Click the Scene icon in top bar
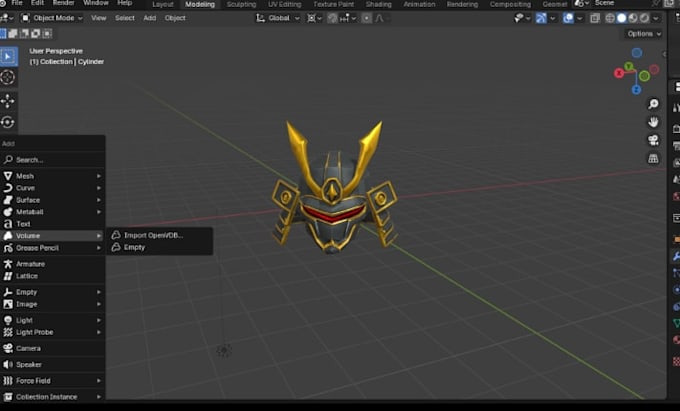Viewport: 680px width, 411px height. click(x=579, y=3)
